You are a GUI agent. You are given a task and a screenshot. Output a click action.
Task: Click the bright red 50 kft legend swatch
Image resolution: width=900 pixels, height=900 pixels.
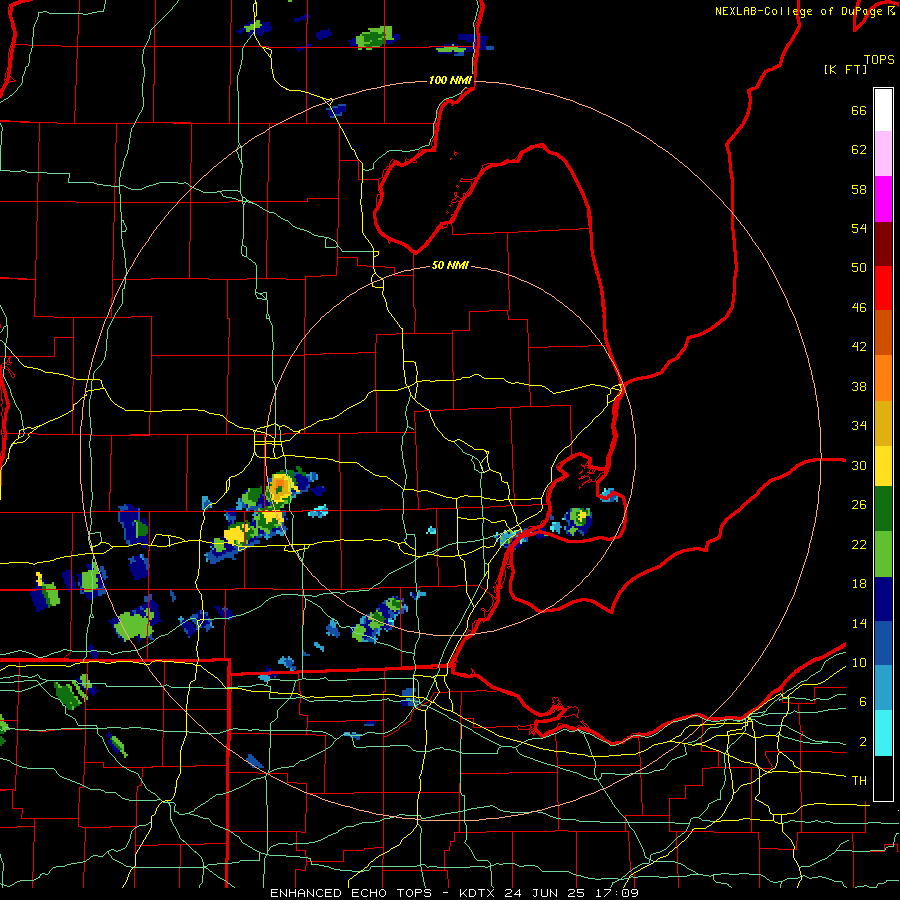coord(883,288)
